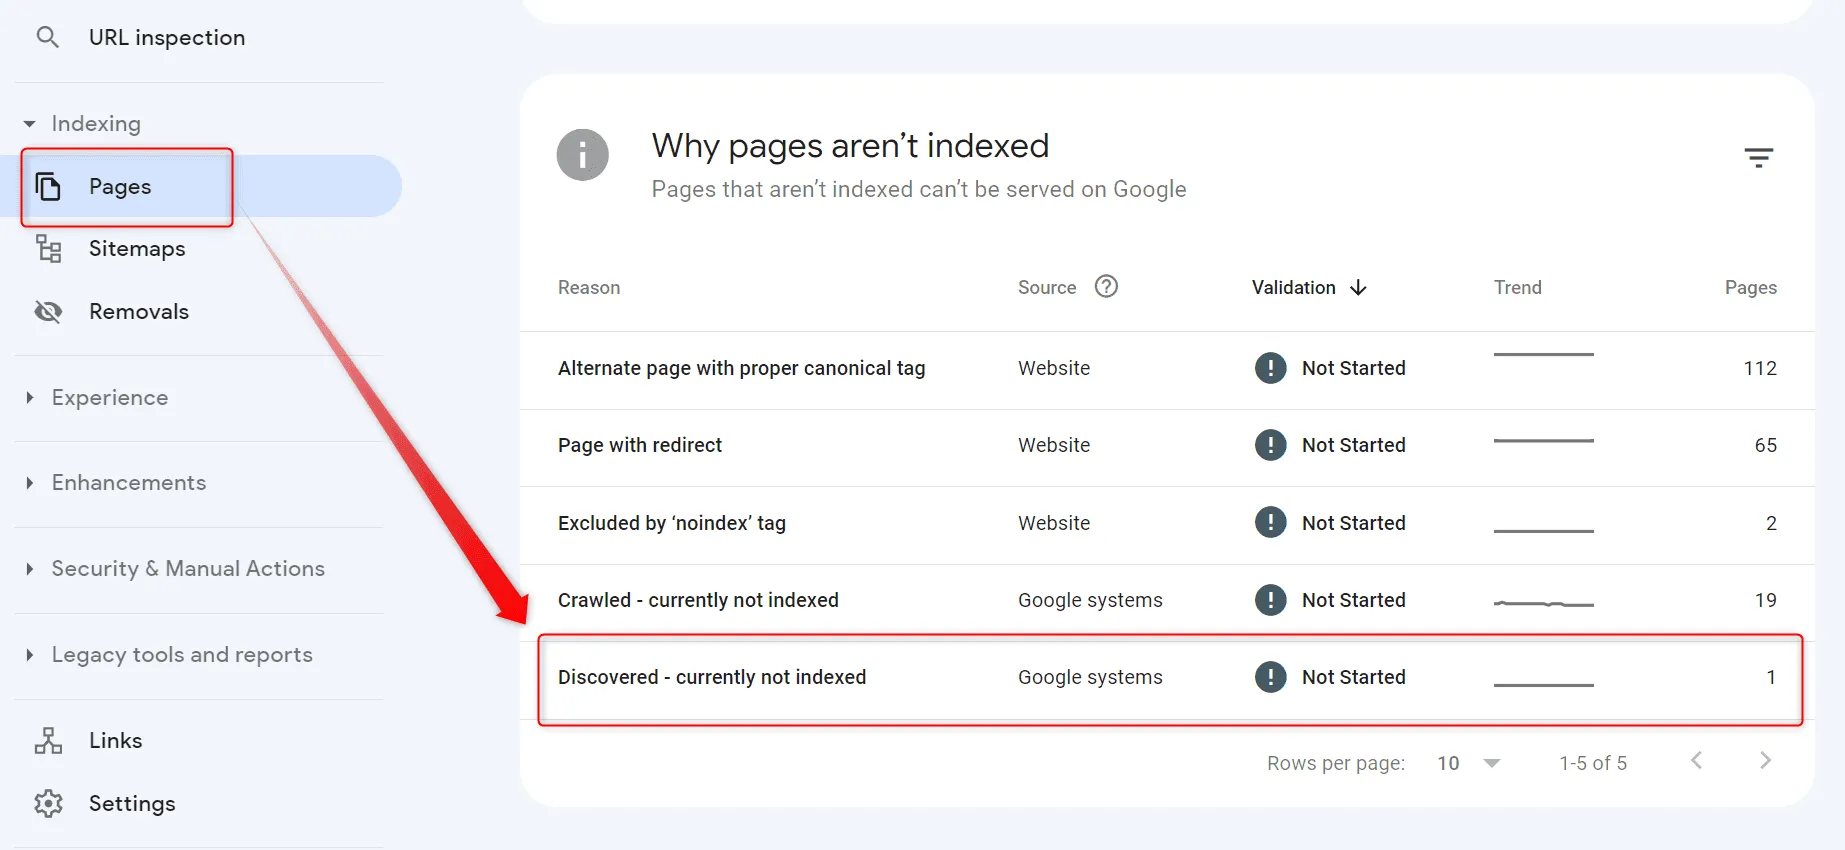Open 'Crawled - currently not indexed' row
The width and height of the screenshot is (1845, 850).
pos(1167,601)
